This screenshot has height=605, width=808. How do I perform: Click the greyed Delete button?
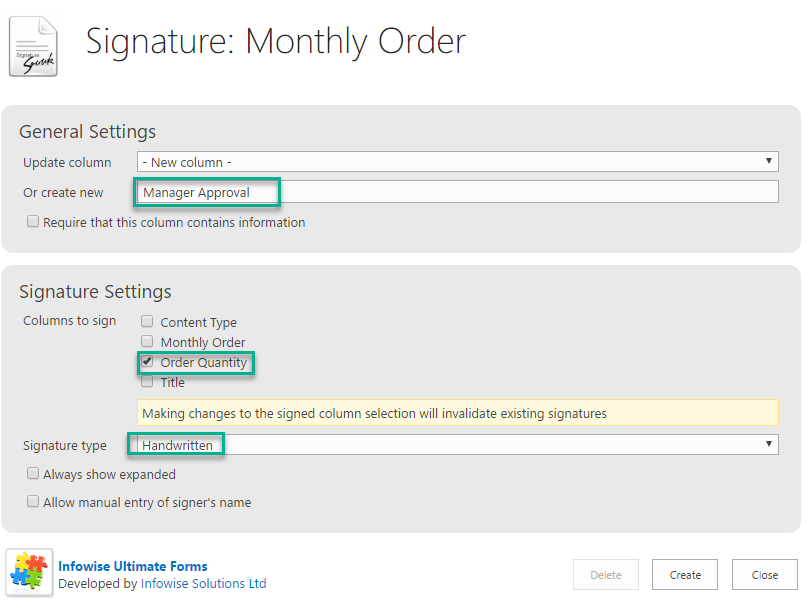pyautogui.click(x=605, y=575)
